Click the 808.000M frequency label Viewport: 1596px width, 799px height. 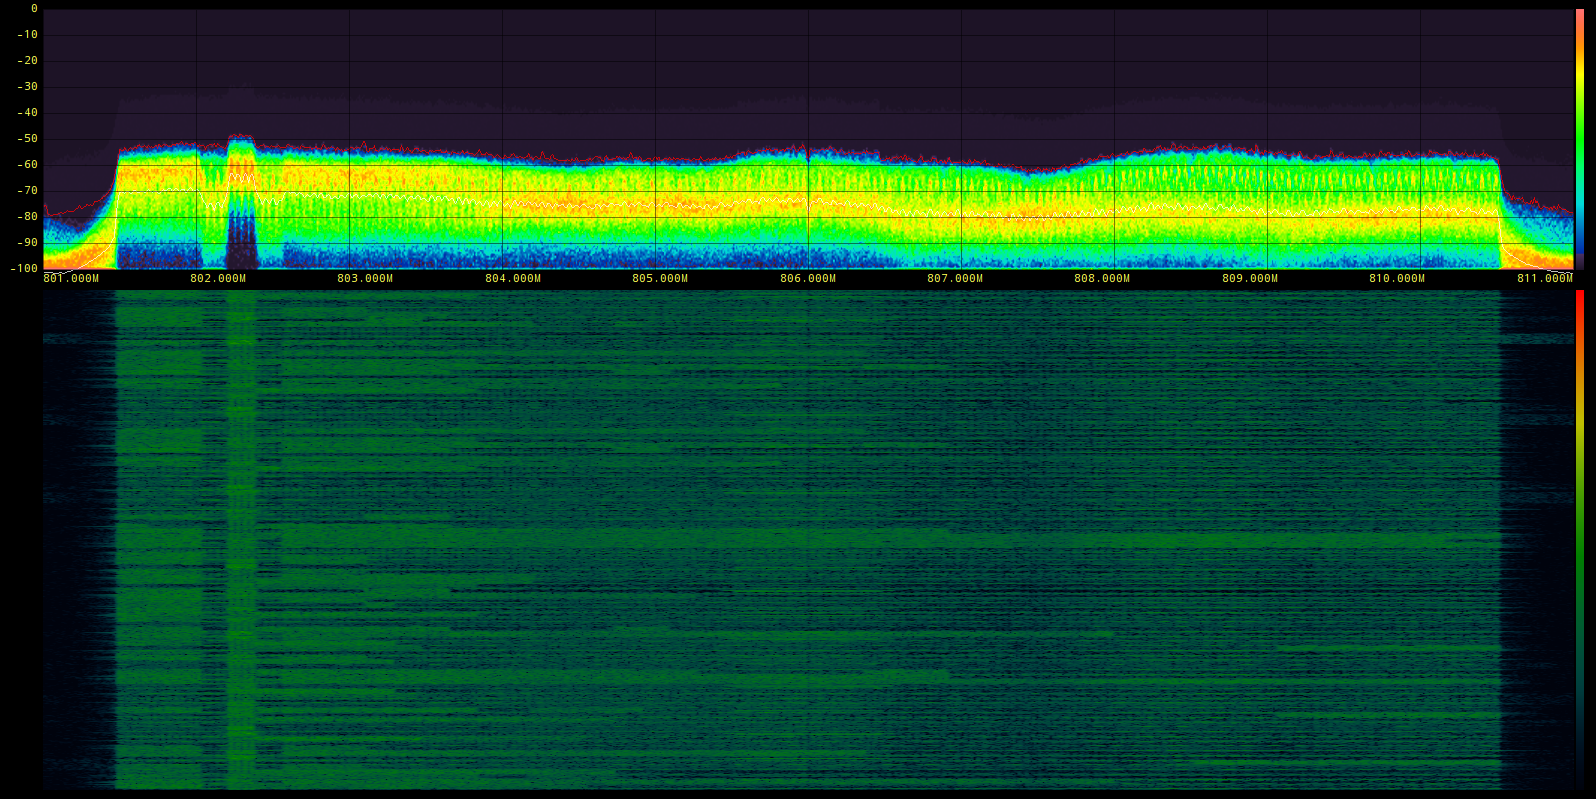click(x=1102, y=278)
